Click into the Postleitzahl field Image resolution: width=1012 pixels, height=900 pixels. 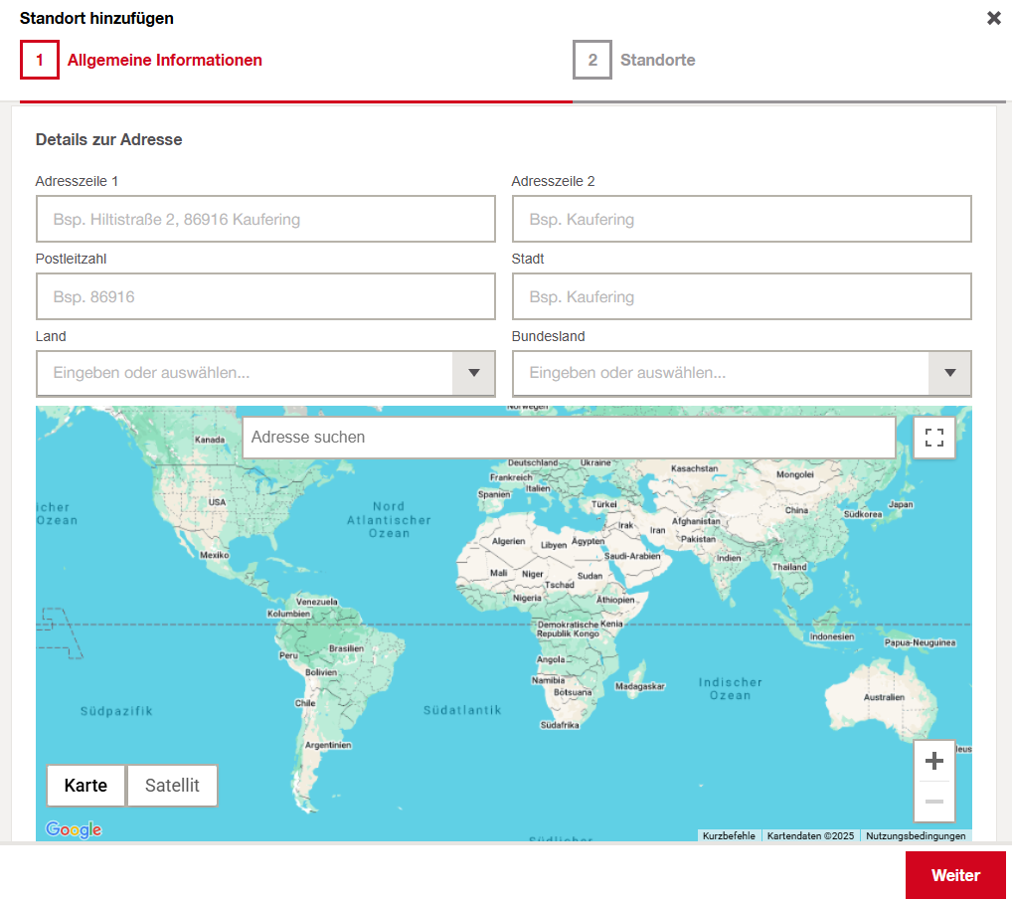click(266, 297)
